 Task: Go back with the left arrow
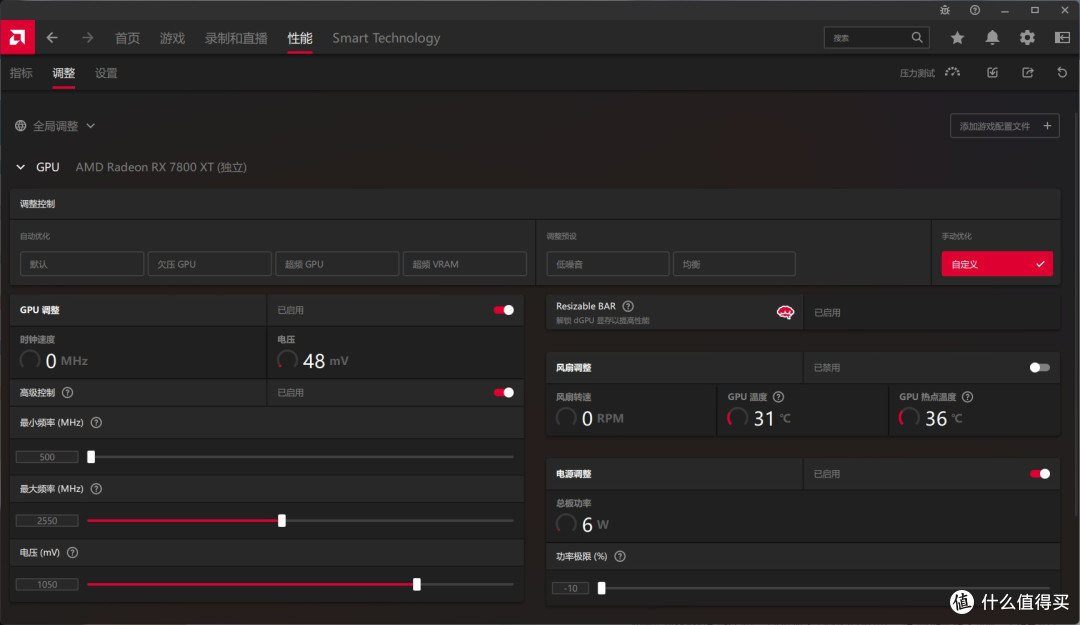52,38
